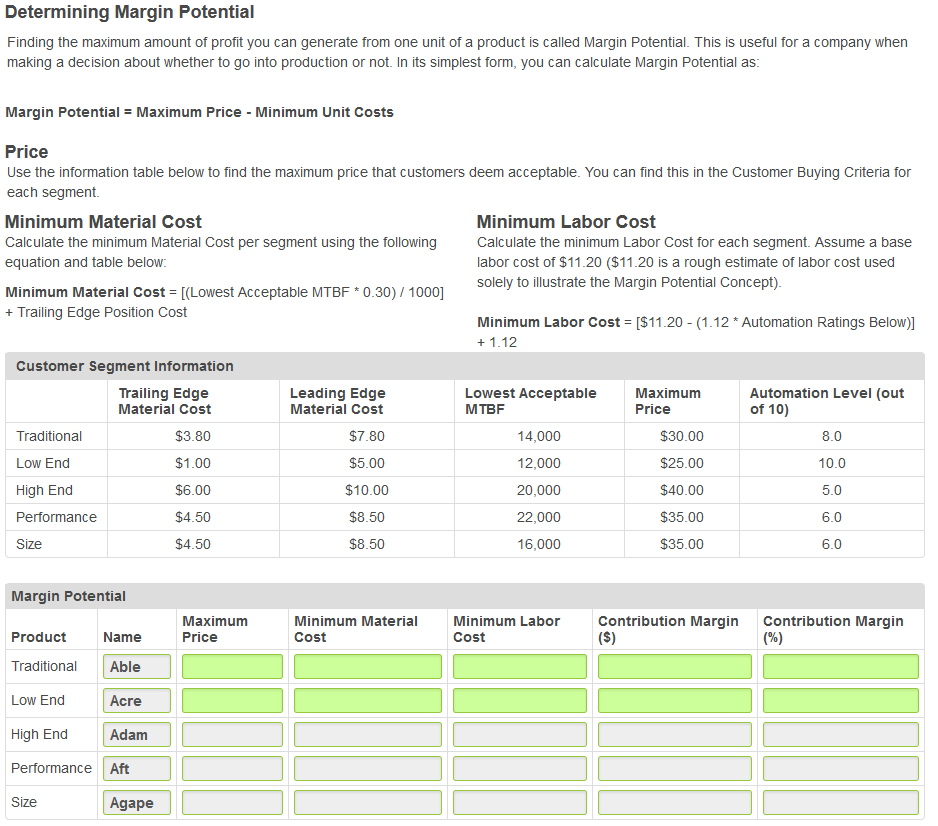Click Contribution Margin (%) field for Performance
Image resolution: width=938 pixels, height=826 pixels.
[840, 769]
